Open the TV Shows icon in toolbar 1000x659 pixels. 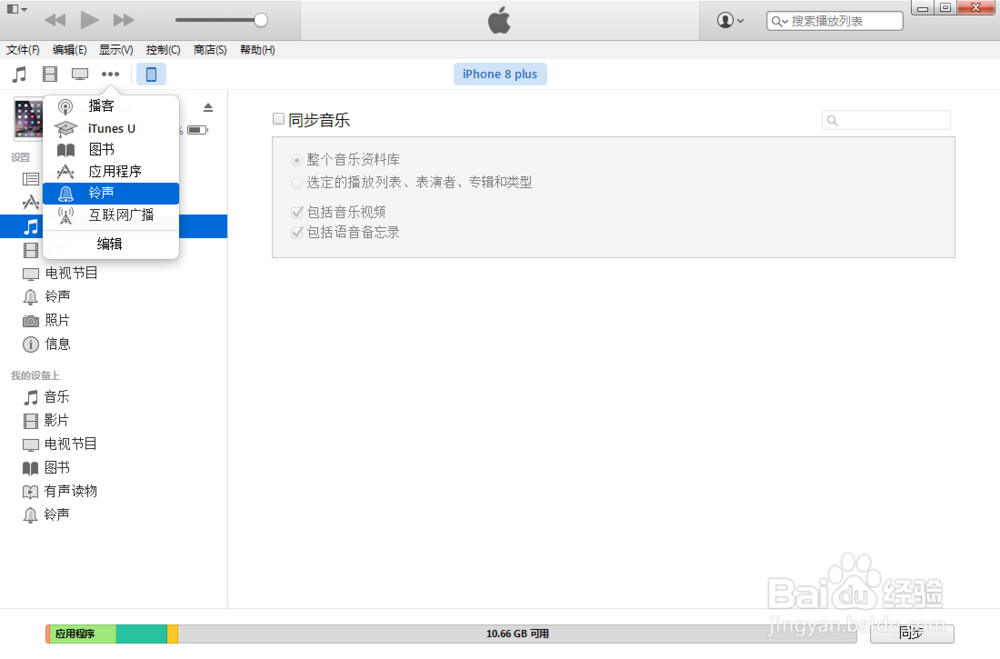pos(80,75)
